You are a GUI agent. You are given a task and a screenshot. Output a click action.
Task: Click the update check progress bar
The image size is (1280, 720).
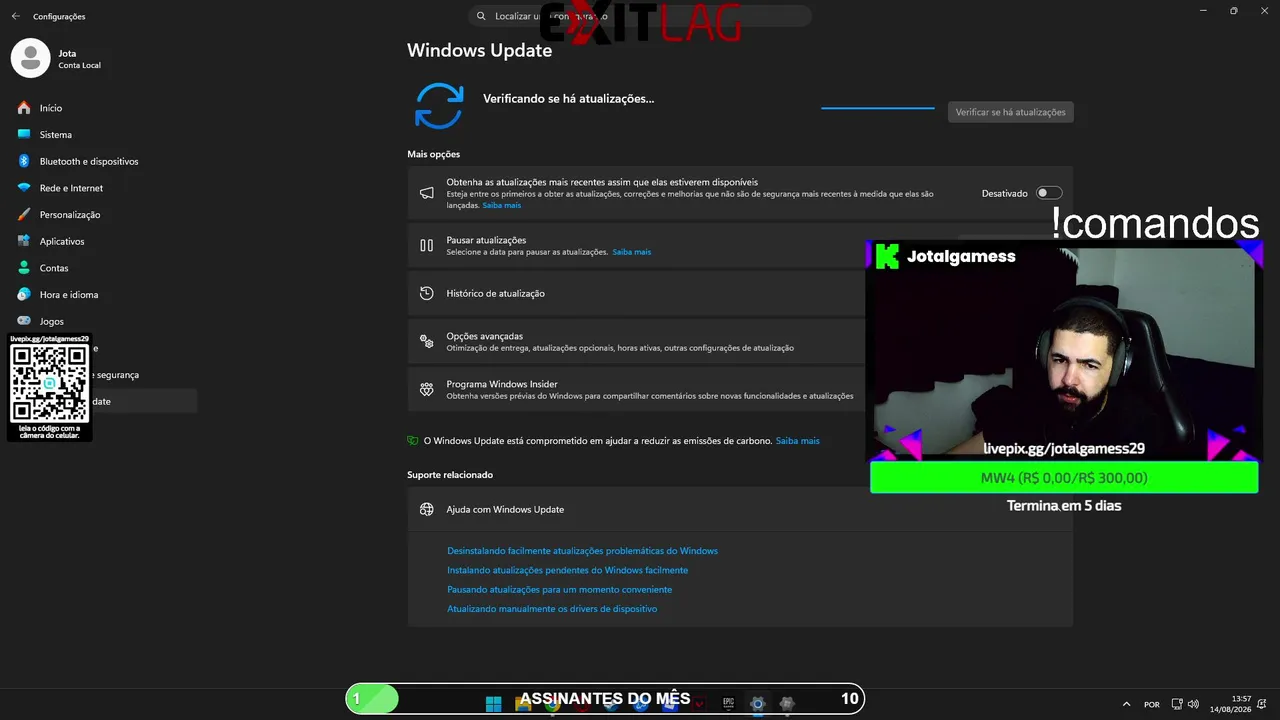tap(878, 108)
